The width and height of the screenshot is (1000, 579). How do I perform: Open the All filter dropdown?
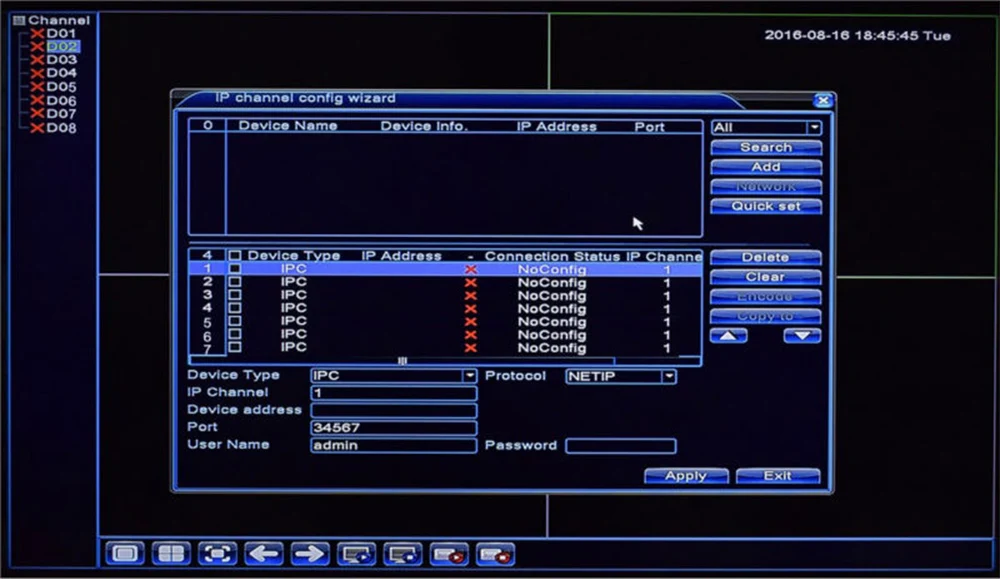coord(814,128)
